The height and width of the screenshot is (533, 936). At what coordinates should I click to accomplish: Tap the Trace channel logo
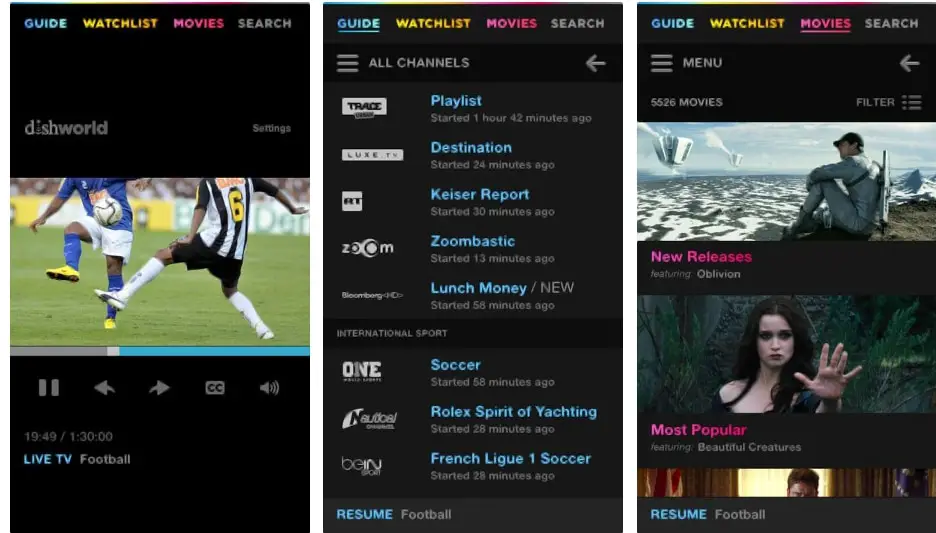pos(364,108)
